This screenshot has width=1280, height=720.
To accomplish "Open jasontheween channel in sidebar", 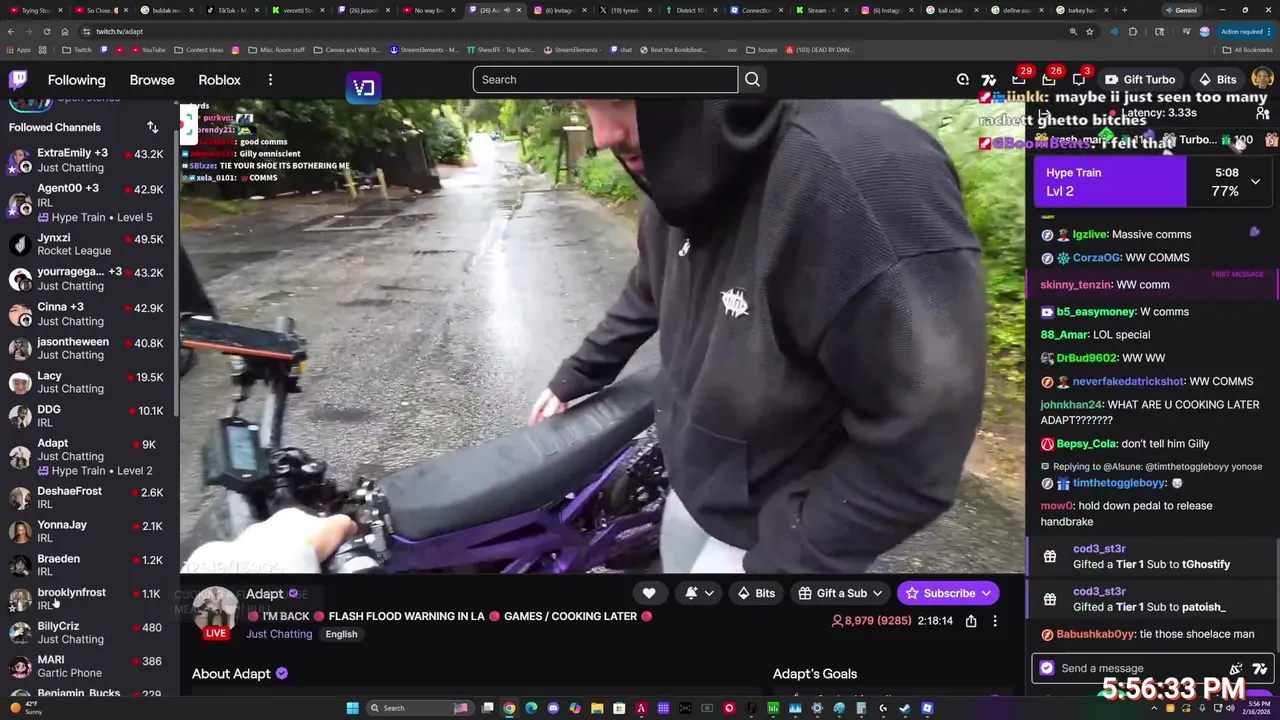I will [x=88, y=348].
